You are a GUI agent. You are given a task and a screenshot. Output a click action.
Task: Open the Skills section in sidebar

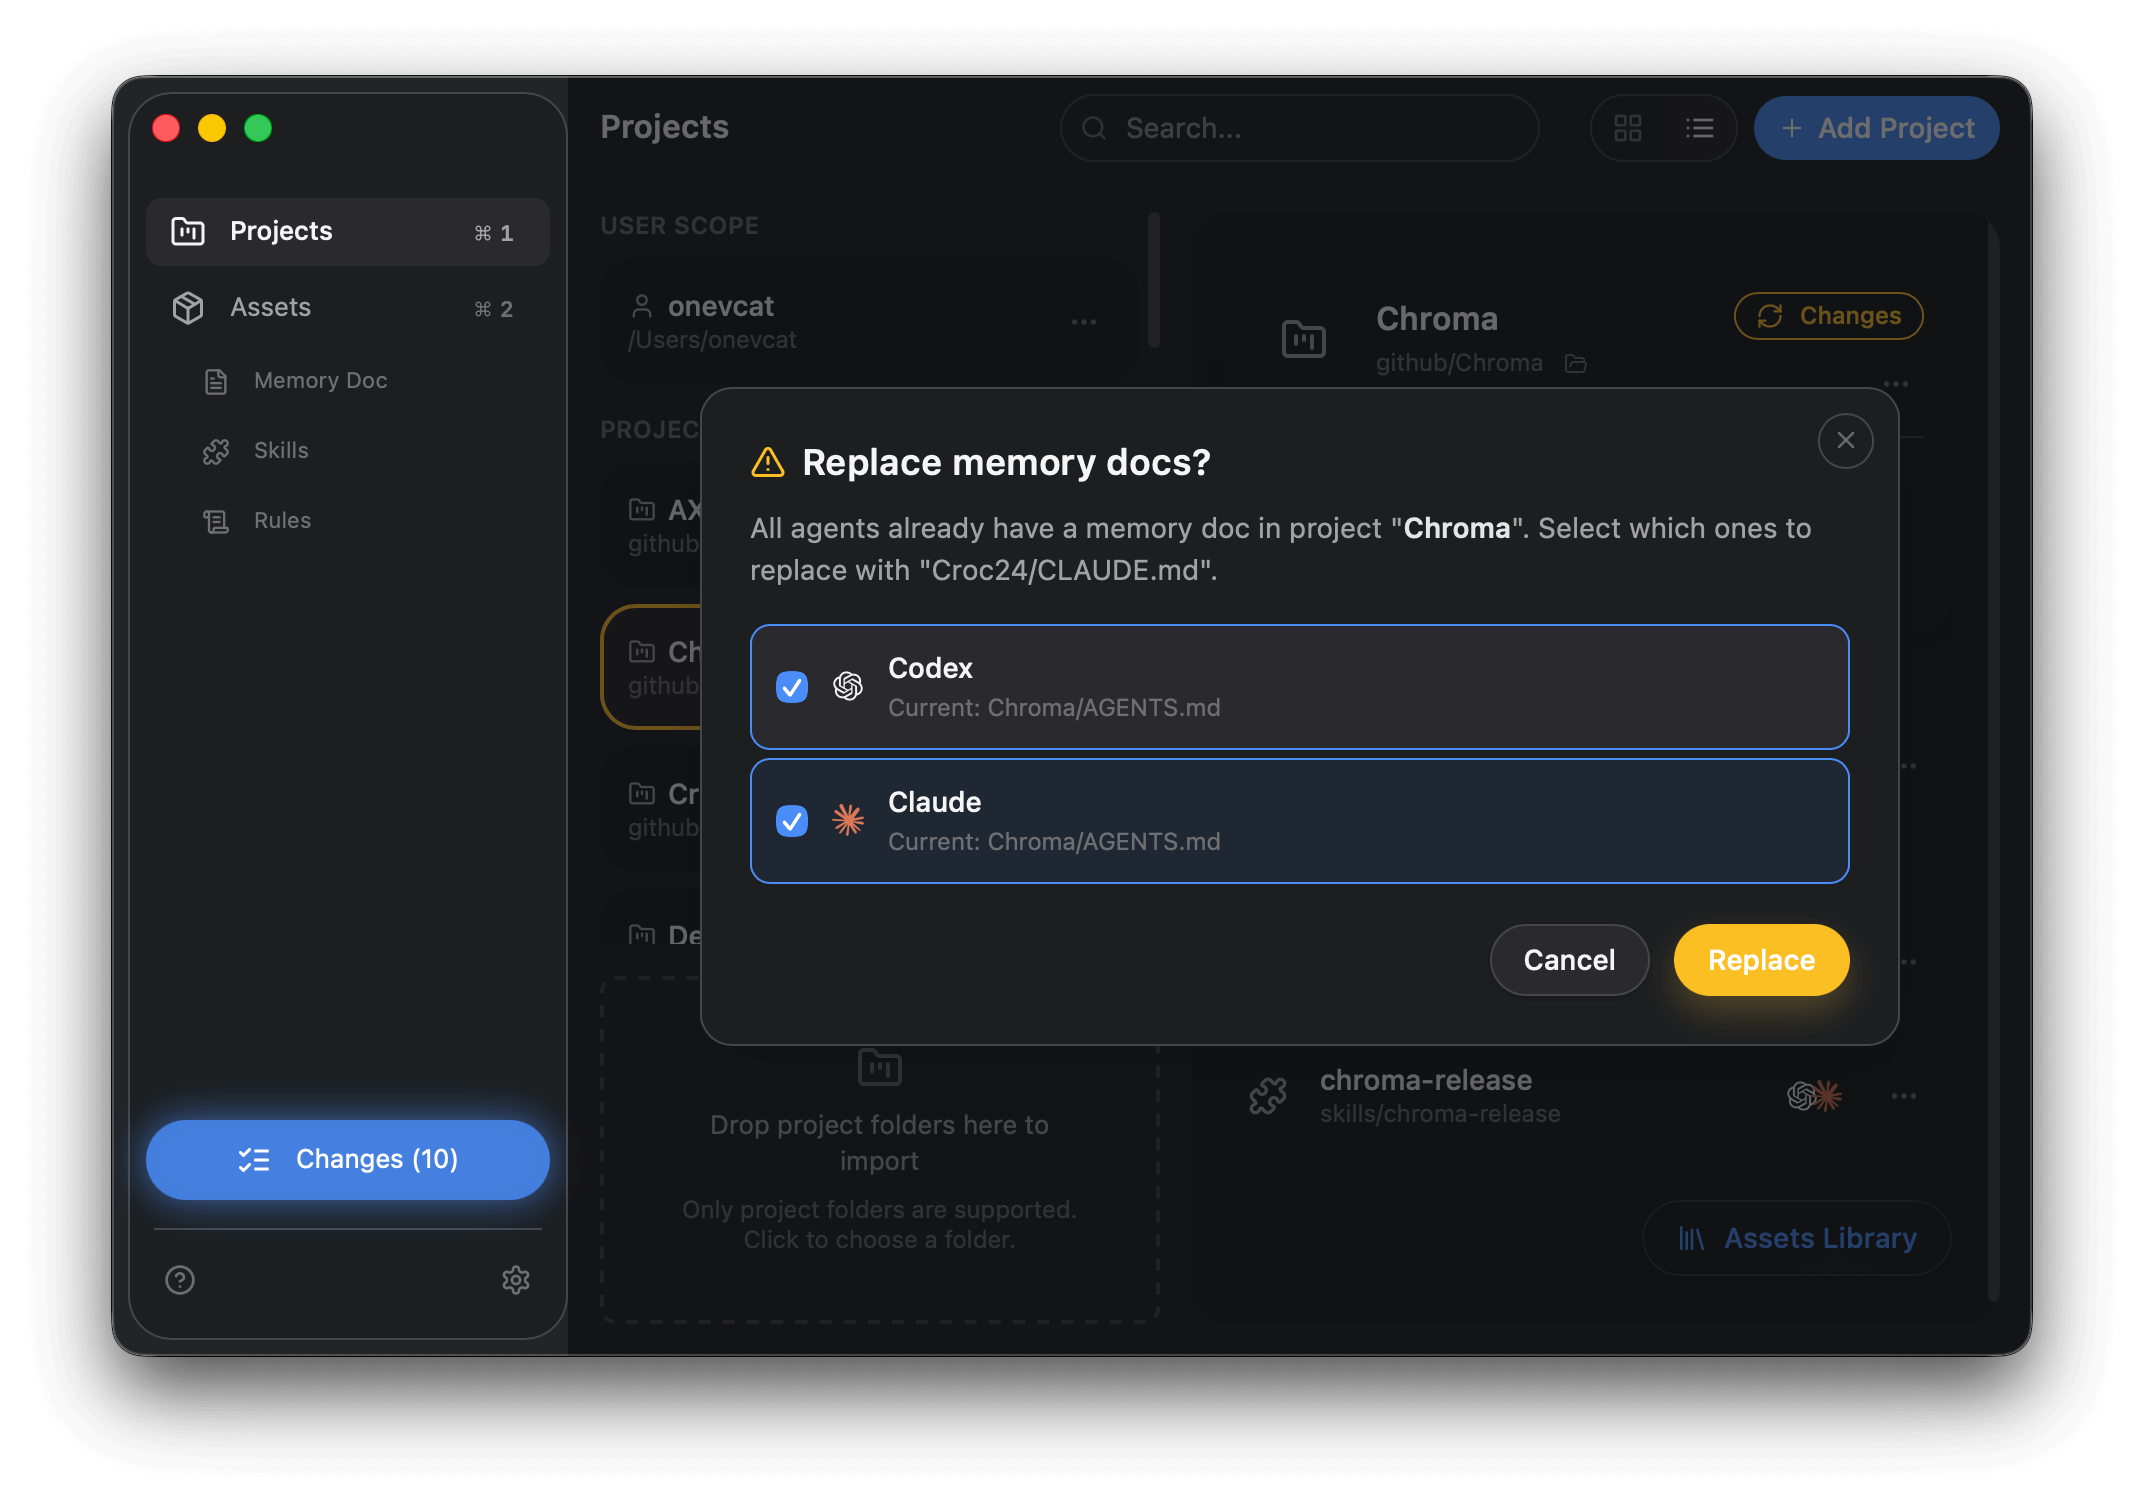coord(280,450)
